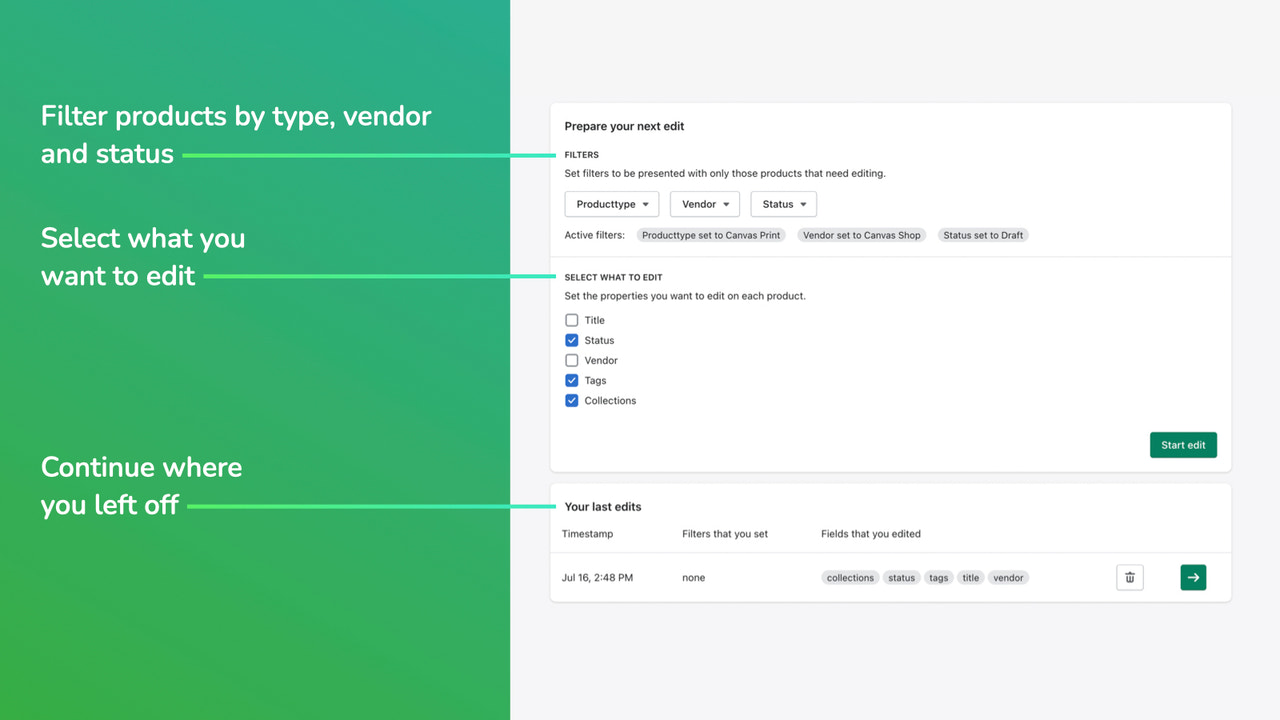The height and width of the screenshot is (720, 1280).
Task: Click the "status" tag chip
Action: pos(901,577)
